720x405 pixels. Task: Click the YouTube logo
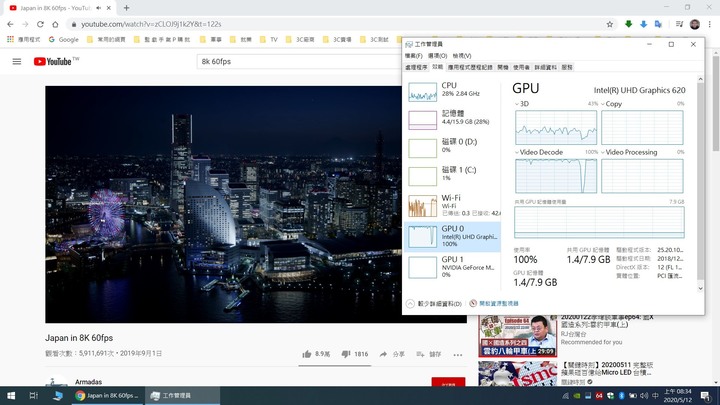click(55, 61)
